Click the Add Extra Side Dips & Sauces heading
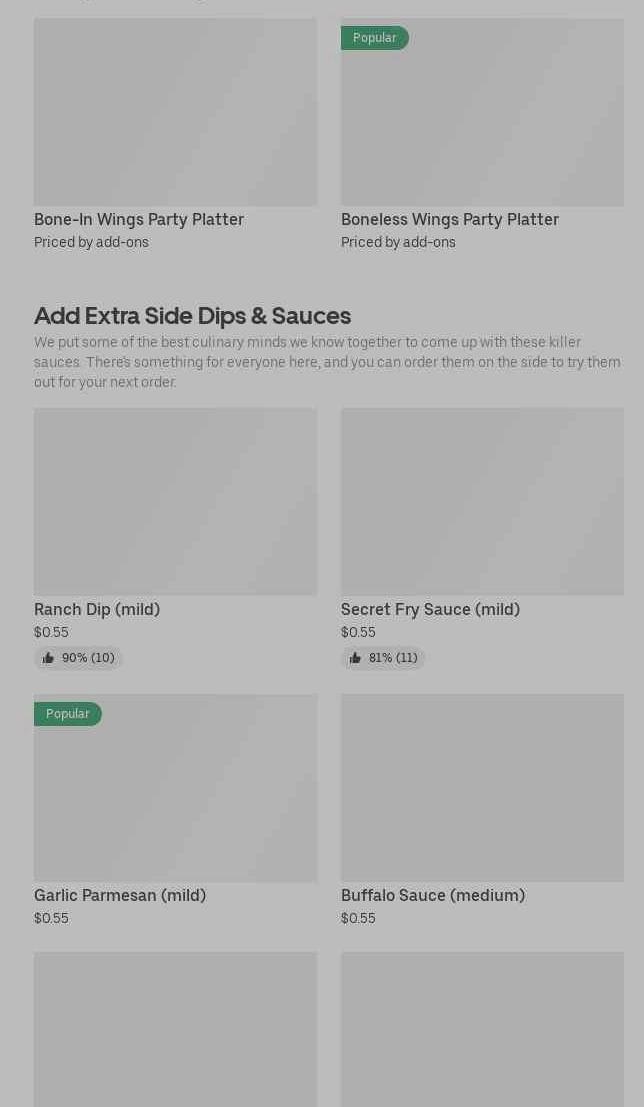The image size is (644, 1107). (192, 315)
